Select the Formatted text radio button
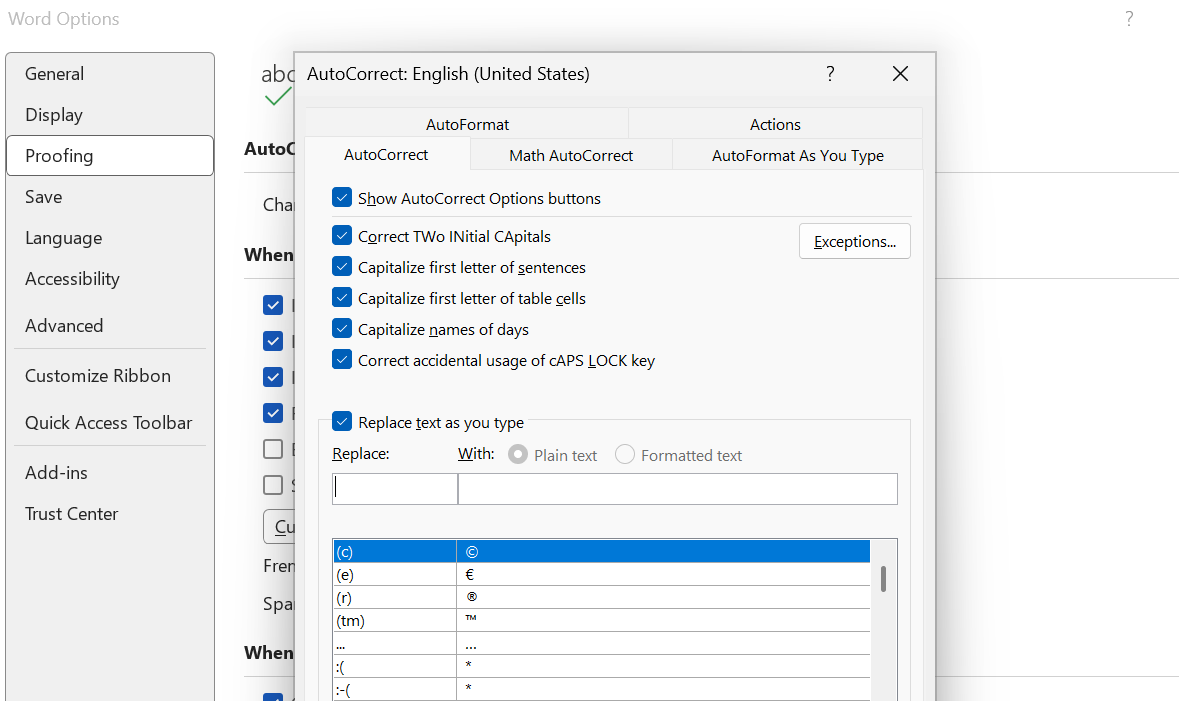1192x701 pixels. point(625,455)
